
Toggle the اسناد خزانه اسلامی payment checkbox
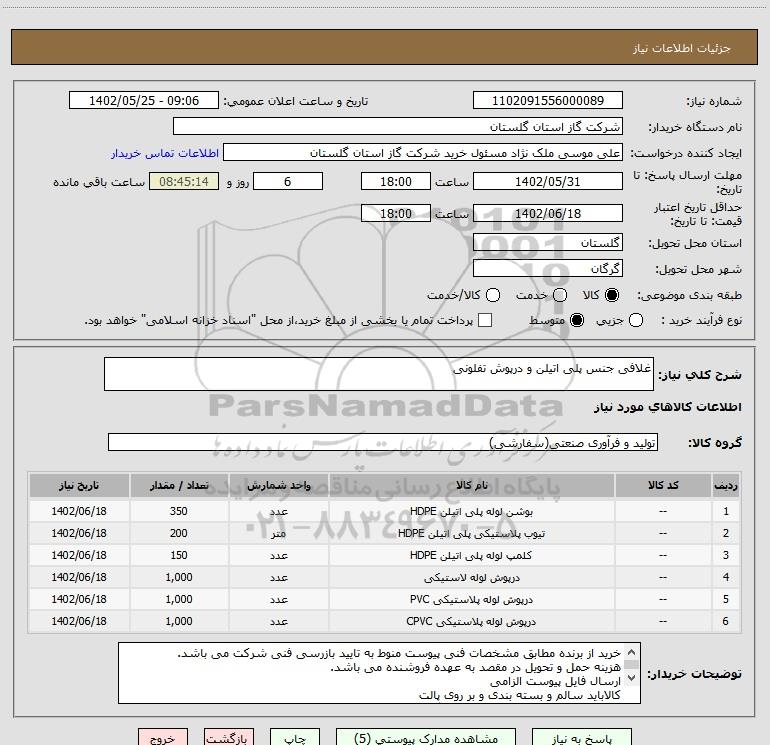click(x=485, y=320)
